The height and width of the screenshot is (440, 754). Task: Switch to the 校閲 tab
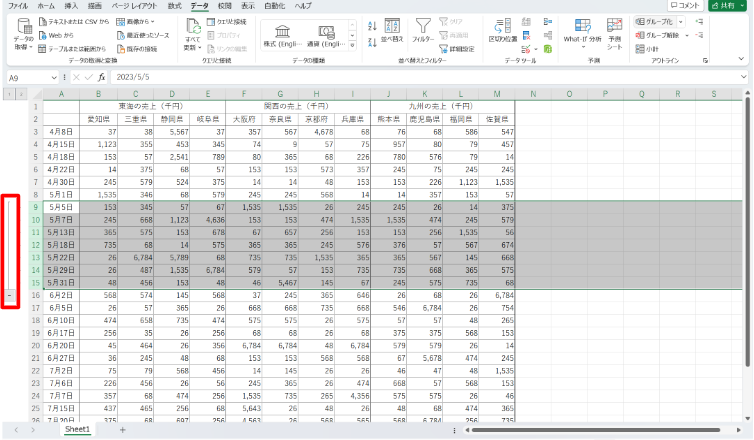(225, 6)
